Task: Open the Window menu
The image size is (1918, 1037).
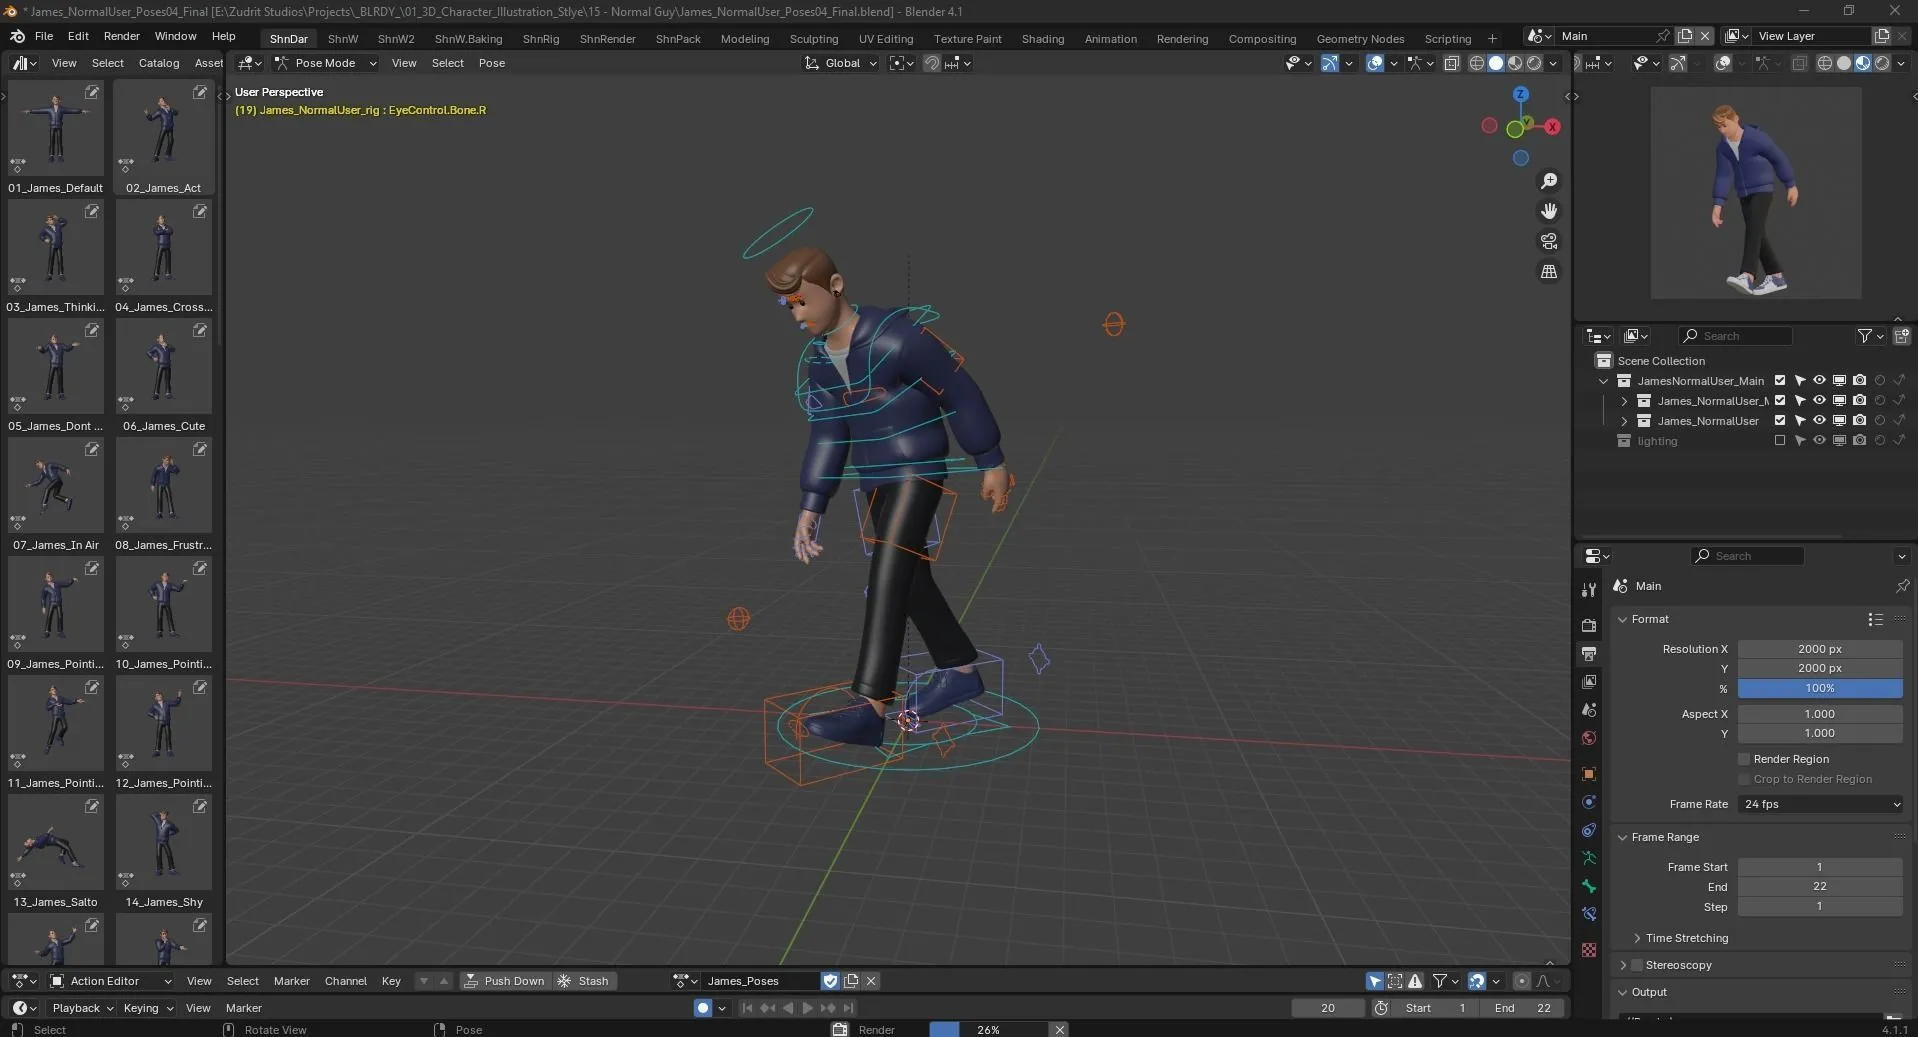Action: [x=174, y=37]
